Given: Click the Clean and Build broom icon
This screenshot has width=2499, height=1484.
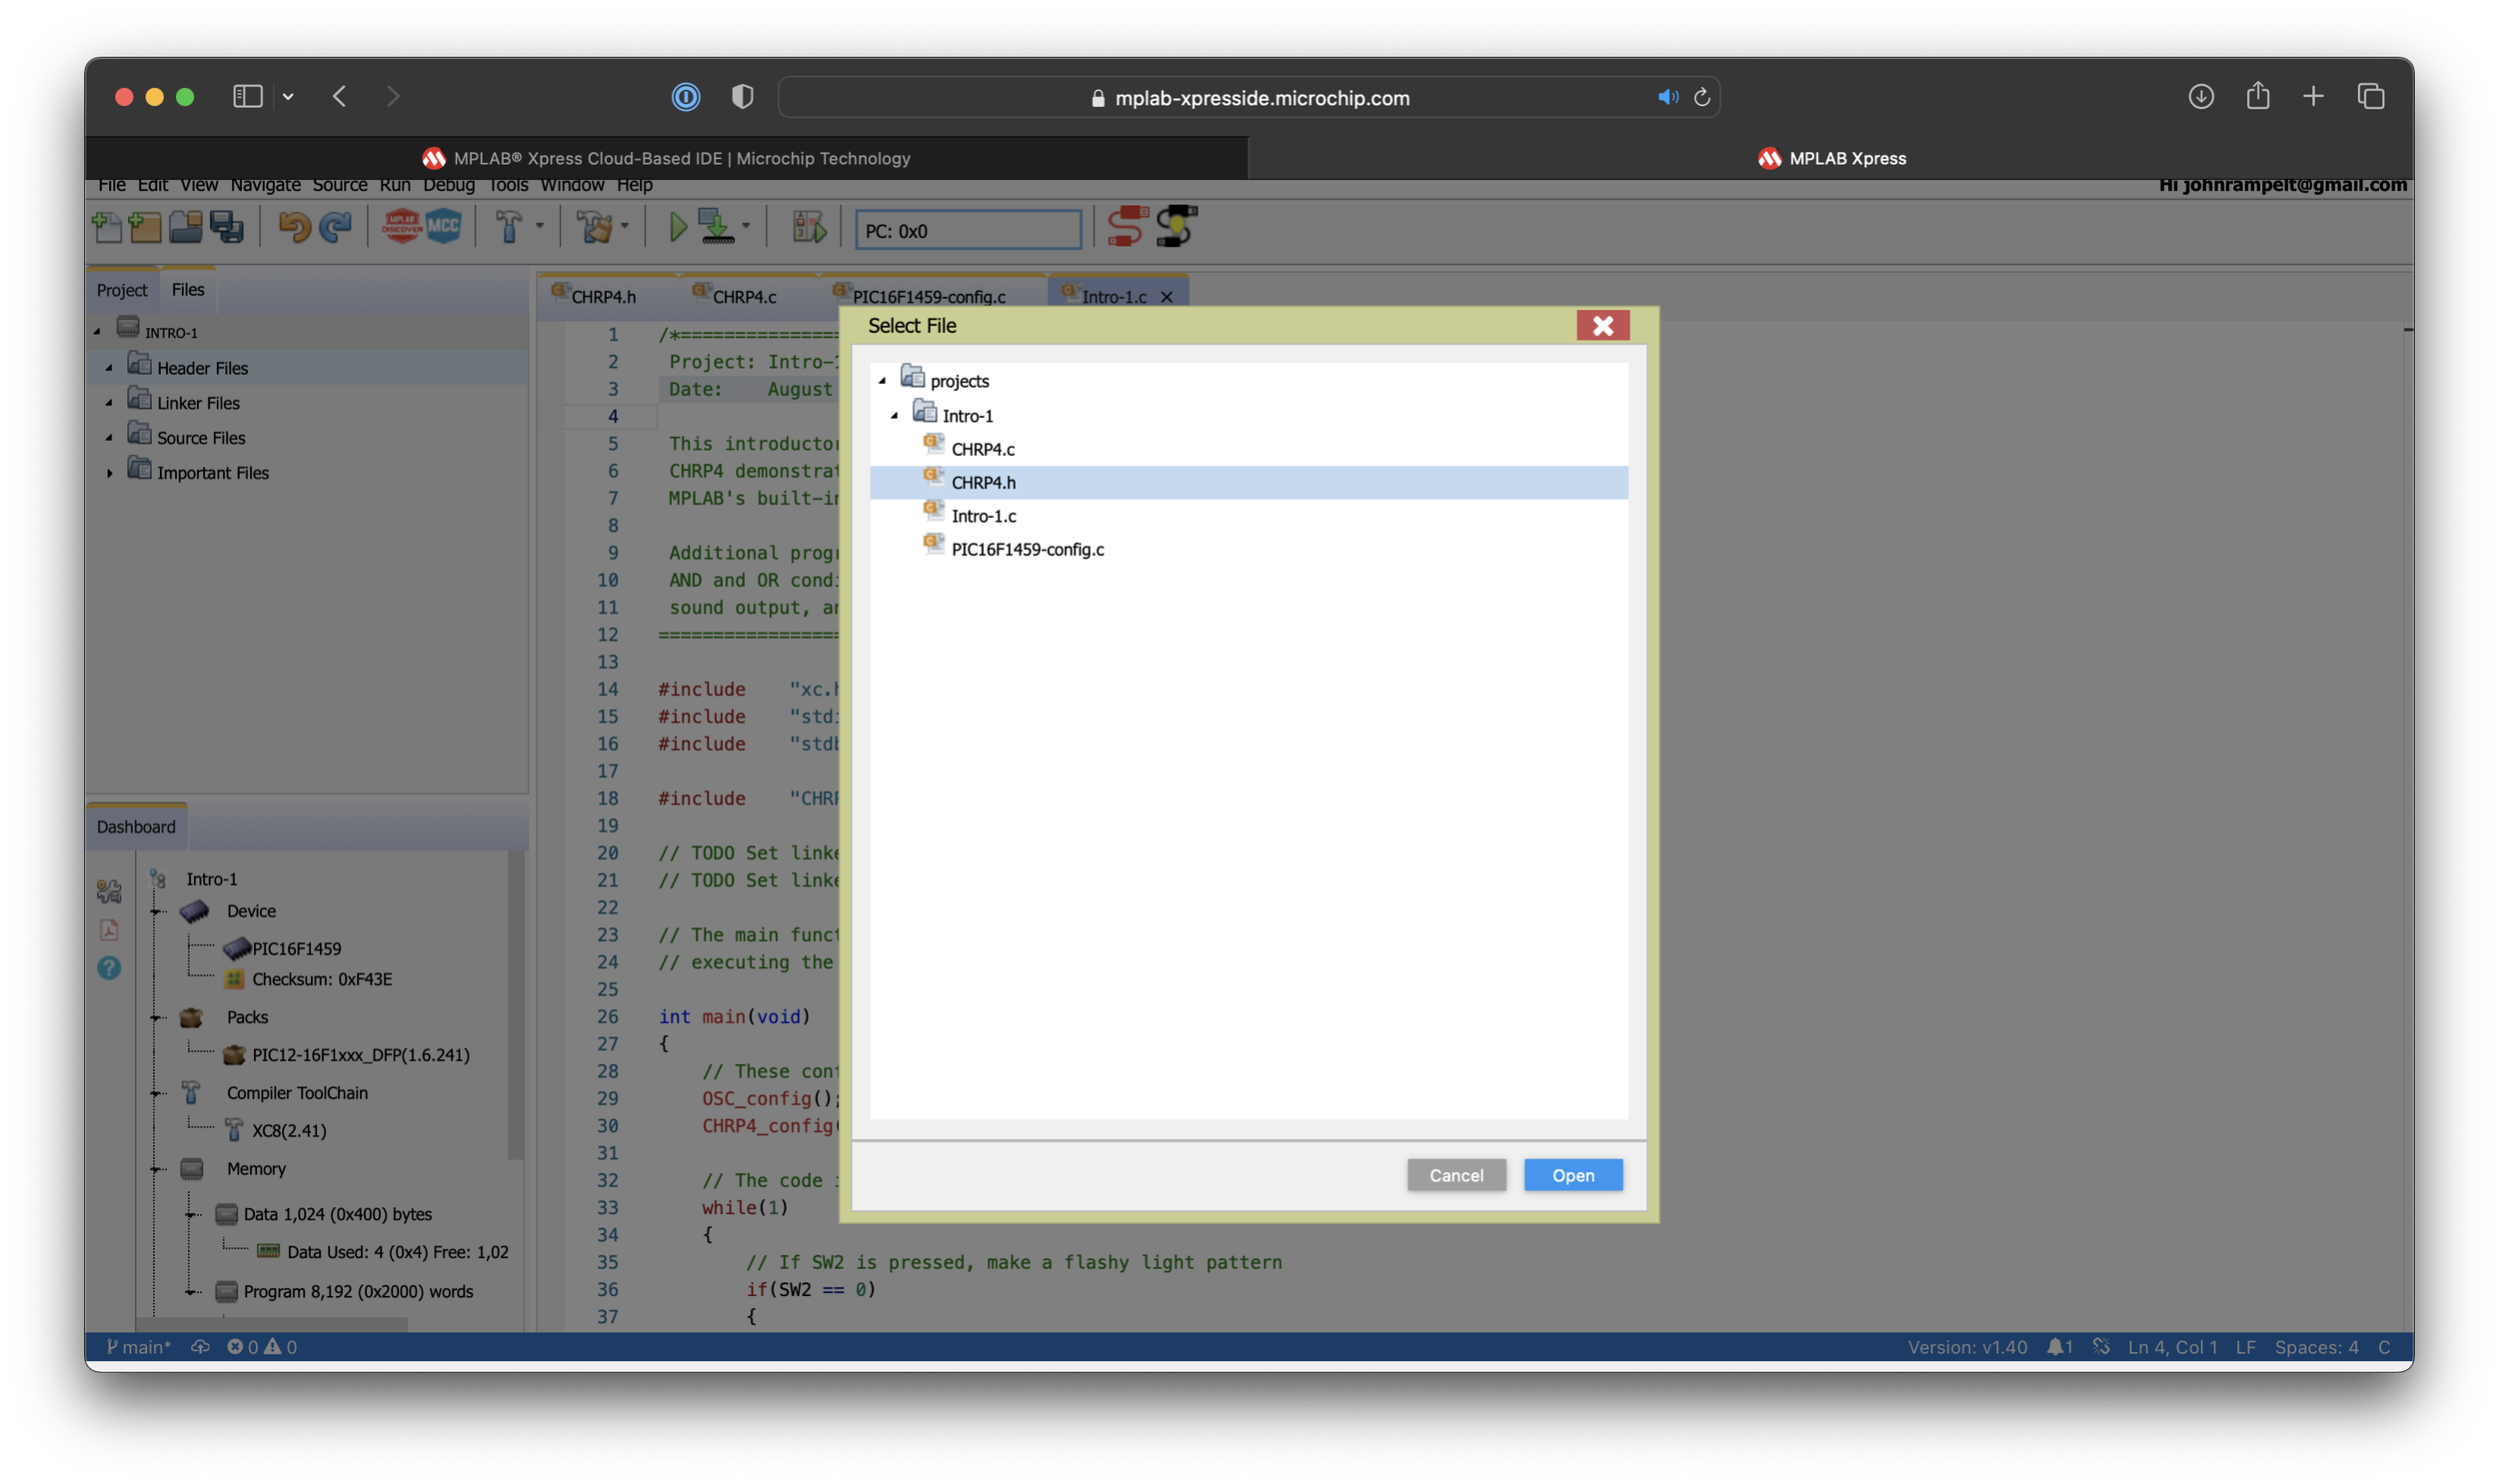Looking at the screenshot, I should (x=596, y=228).
